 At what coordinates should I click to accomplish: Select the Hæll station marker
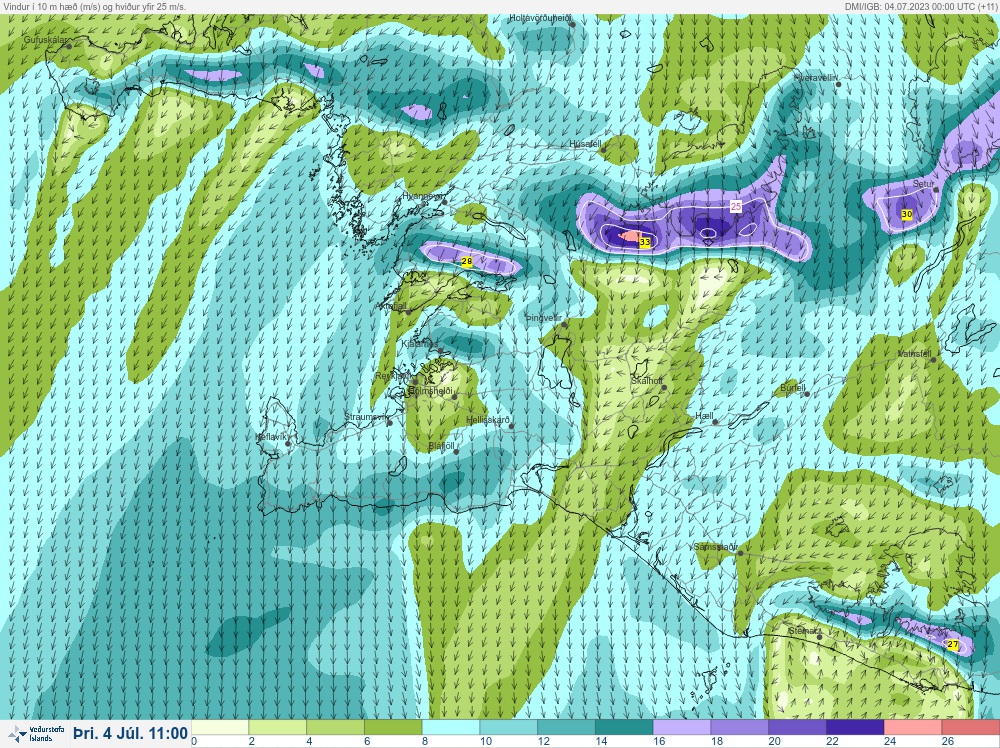(716, 422)
